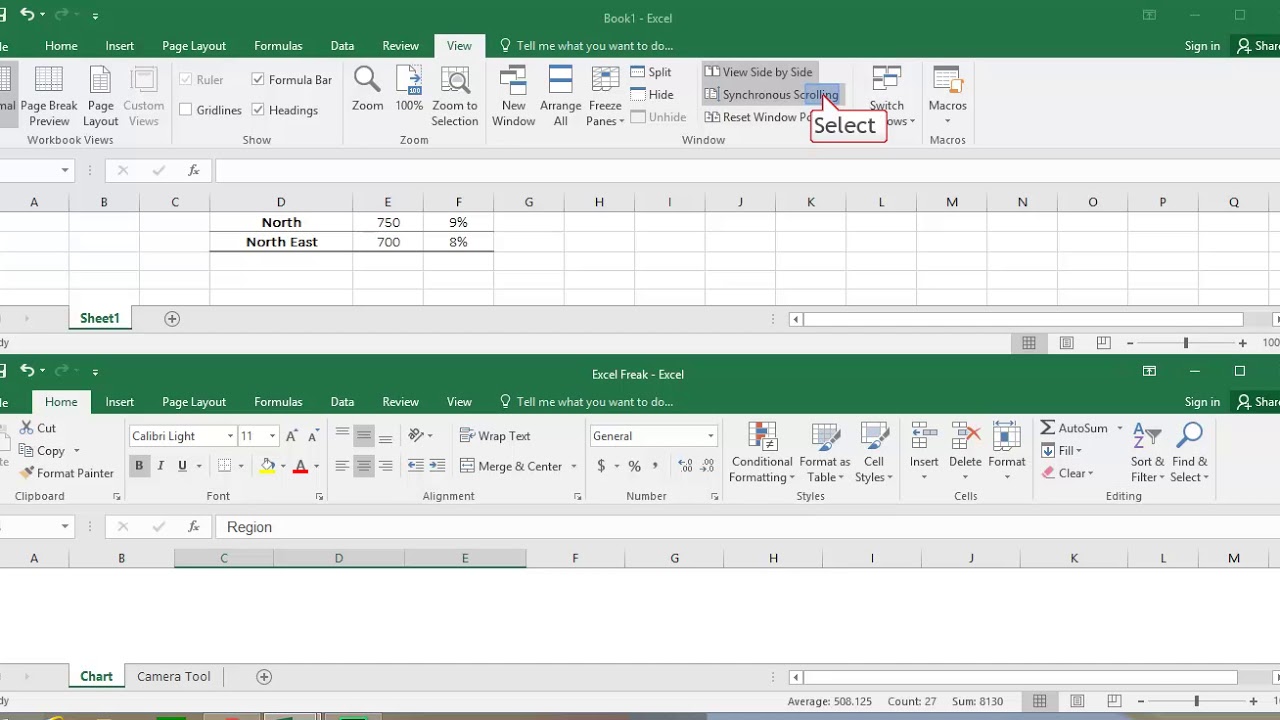The image size is (1280, 720).
Task: Toggle Italic in Excel Freak Font group
Action: [x=160, y=466]
